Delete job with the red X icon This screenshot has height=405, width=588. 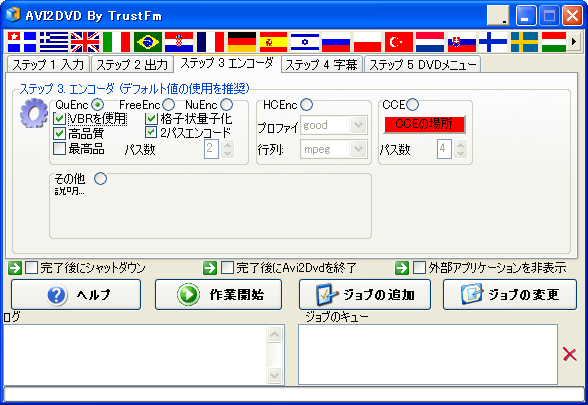pos(570,354)
